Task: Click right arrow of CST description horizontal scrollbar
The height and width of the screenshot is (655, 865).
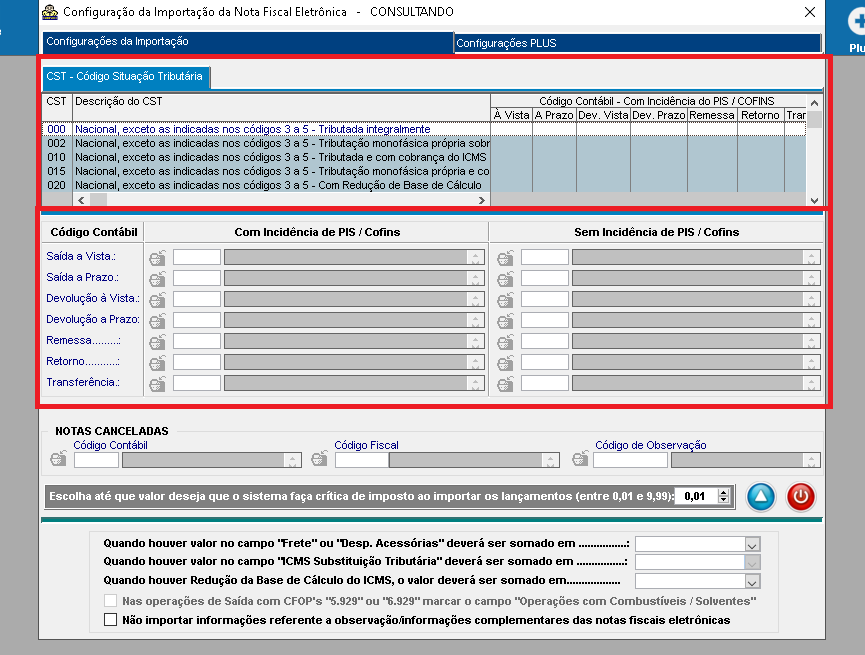Action: click(x=482, y=200)
